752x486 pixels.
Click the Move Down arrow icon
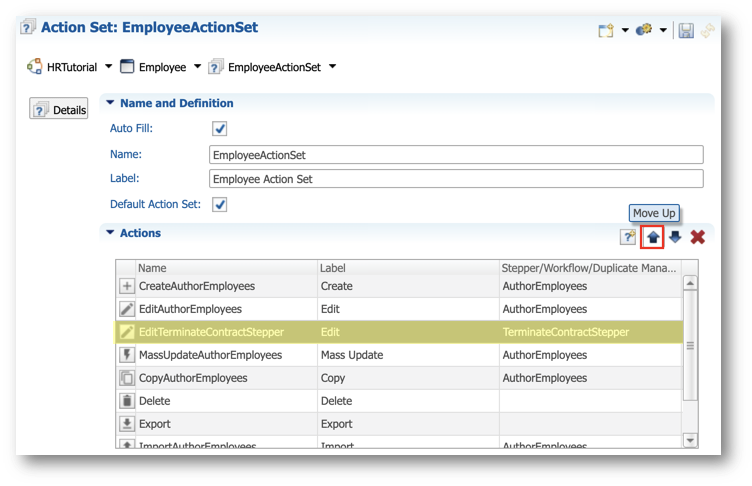pos(675,237)
